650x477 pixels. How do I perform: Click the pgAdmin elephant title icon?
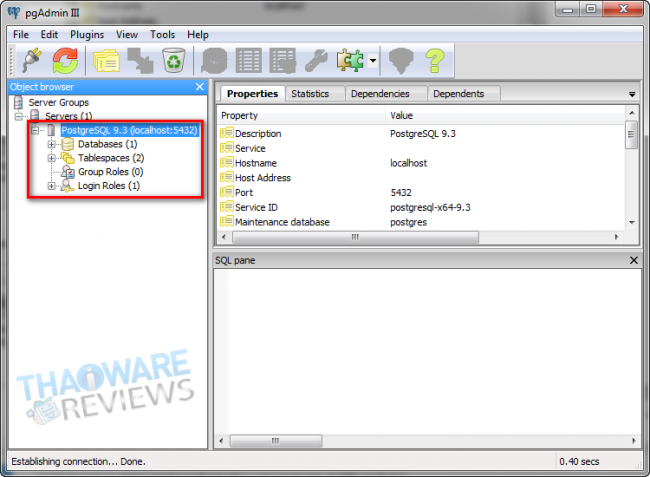pos(14,12)
